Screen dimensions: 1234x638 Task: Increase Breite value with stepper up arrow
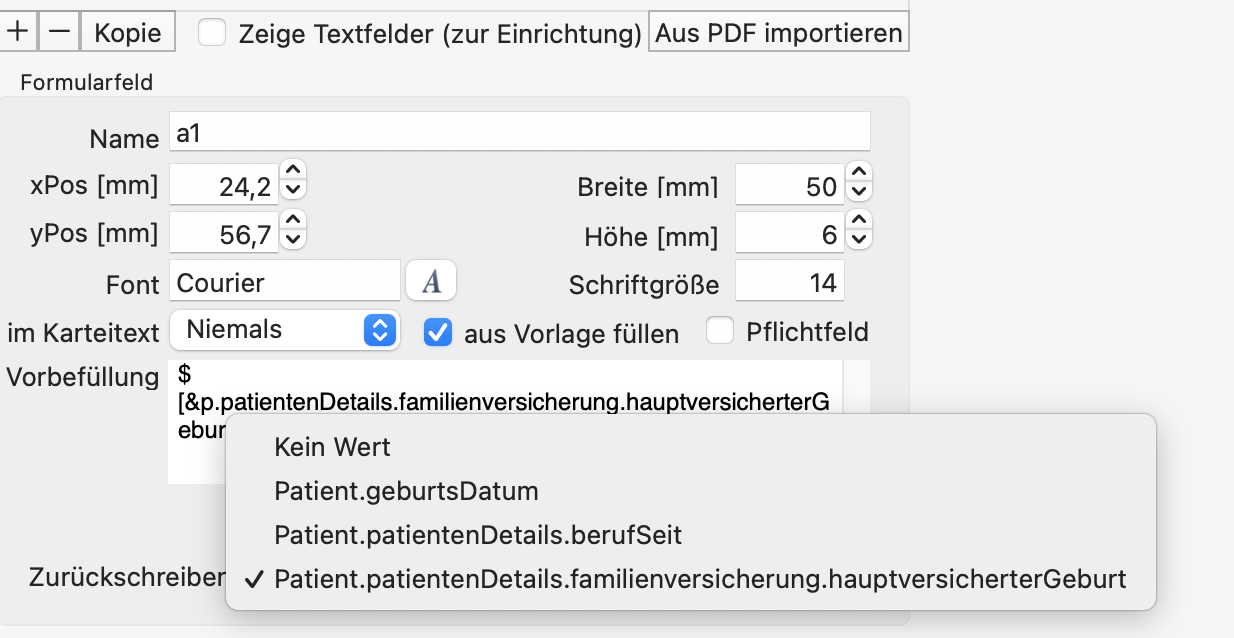pos(859,171)
